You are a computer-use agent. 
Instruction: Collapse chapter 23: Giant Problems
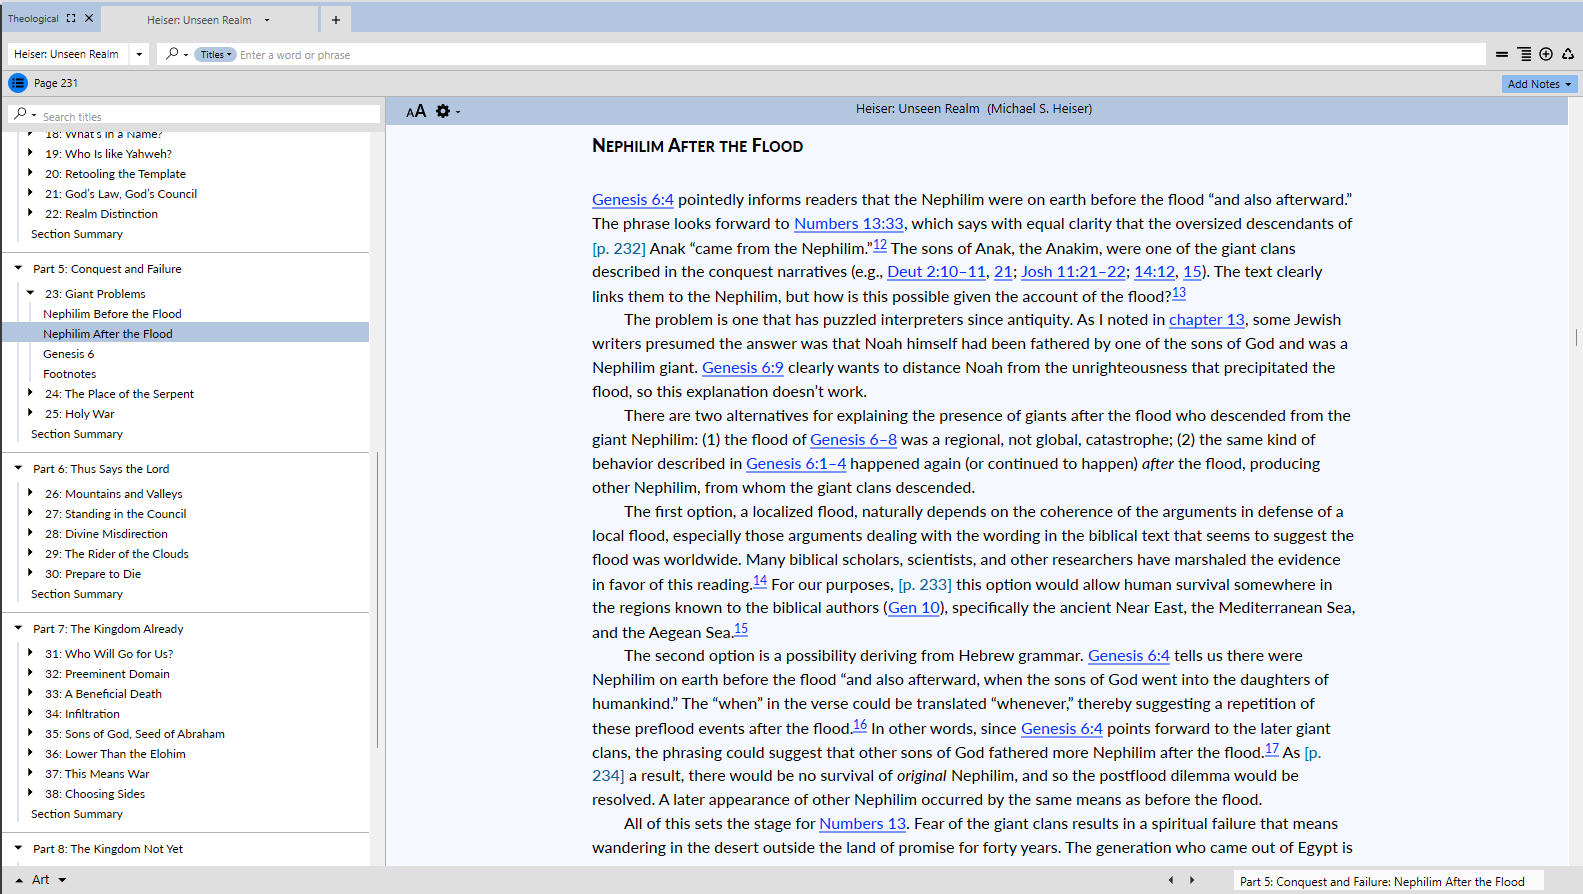pyautogui.click(x=30, y=293)
